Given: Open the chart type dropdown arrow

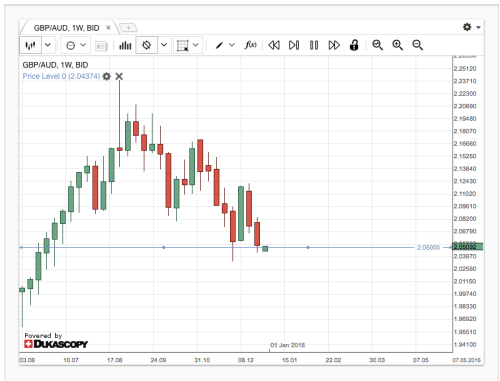Looking at the screenshot, I should click(48, 45).
